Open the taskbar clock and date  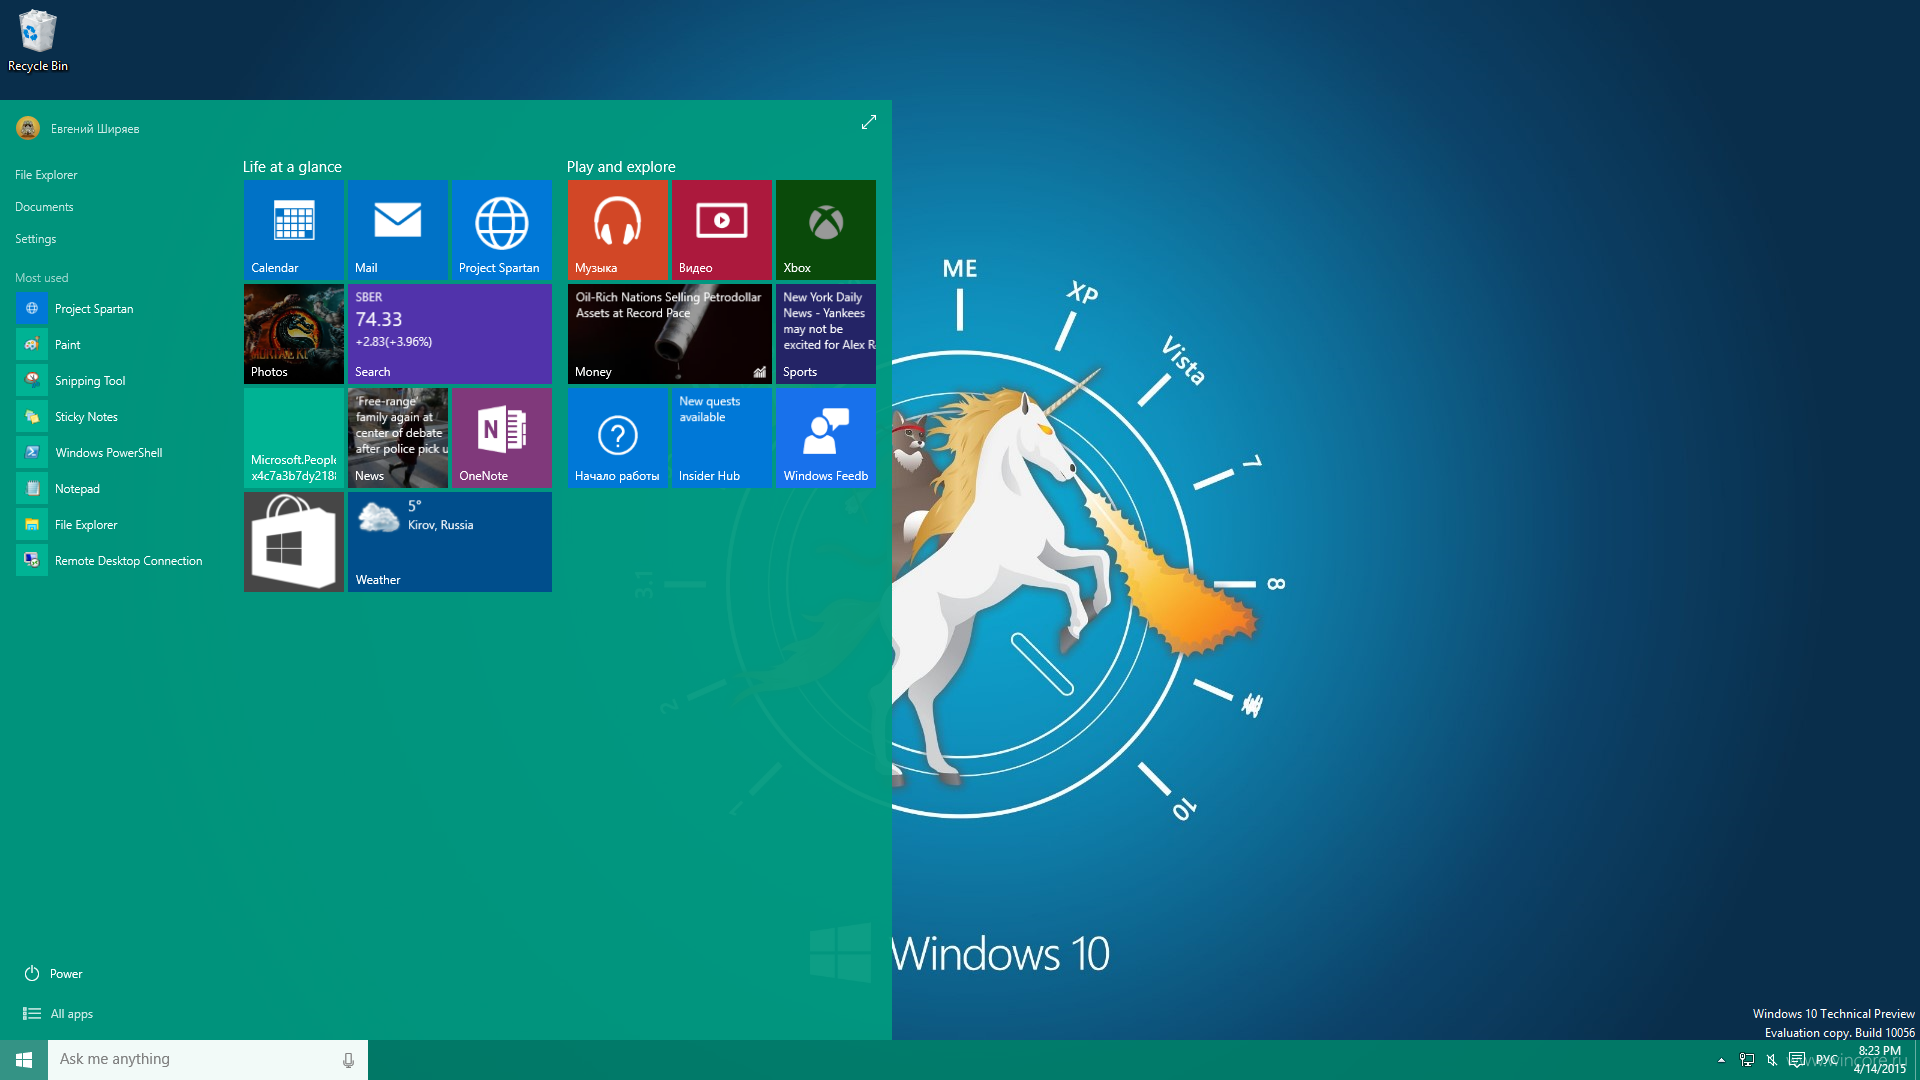pos(1880,1060)
